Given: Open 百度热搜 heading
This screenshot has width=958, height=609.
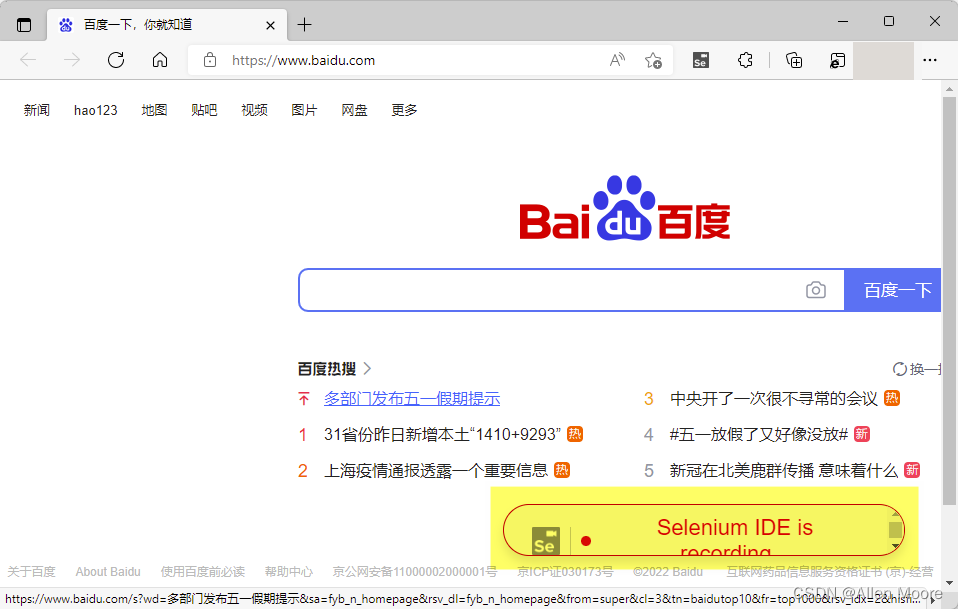Looking at the screenshot, I should click(327, 368).
